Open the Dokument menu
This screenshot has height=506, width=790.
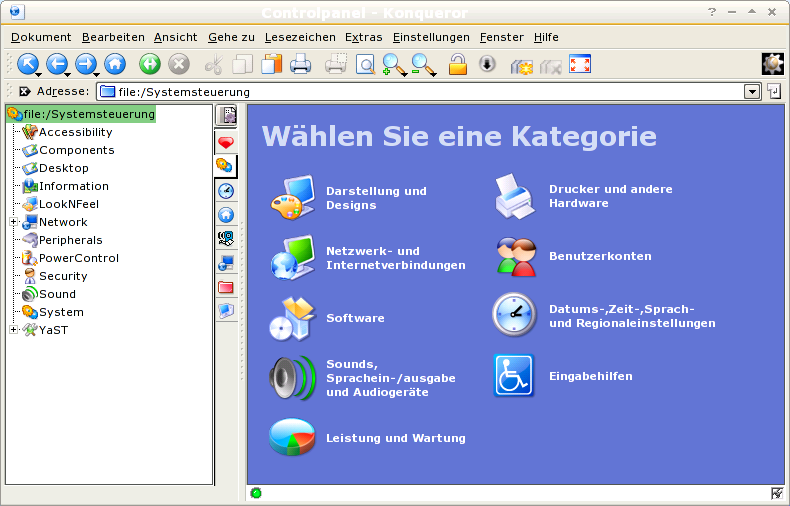(41, 37)
